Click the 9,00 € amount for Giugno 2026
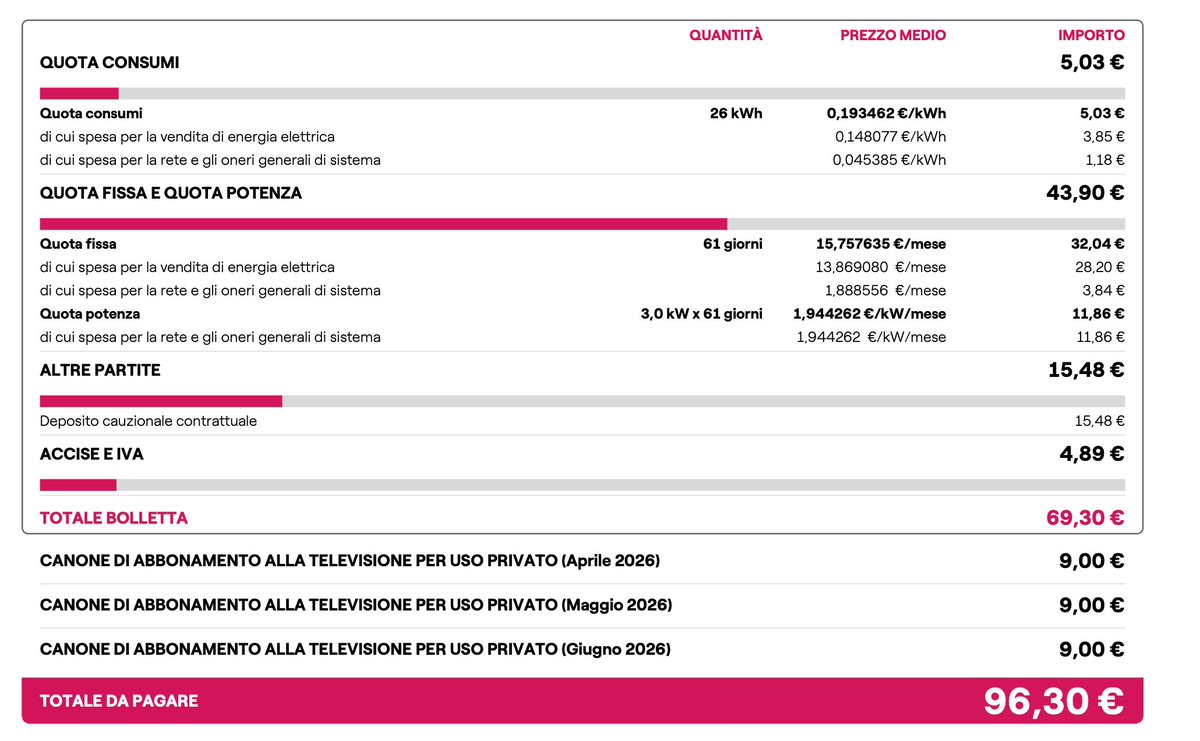 (x=1092, y=649)
